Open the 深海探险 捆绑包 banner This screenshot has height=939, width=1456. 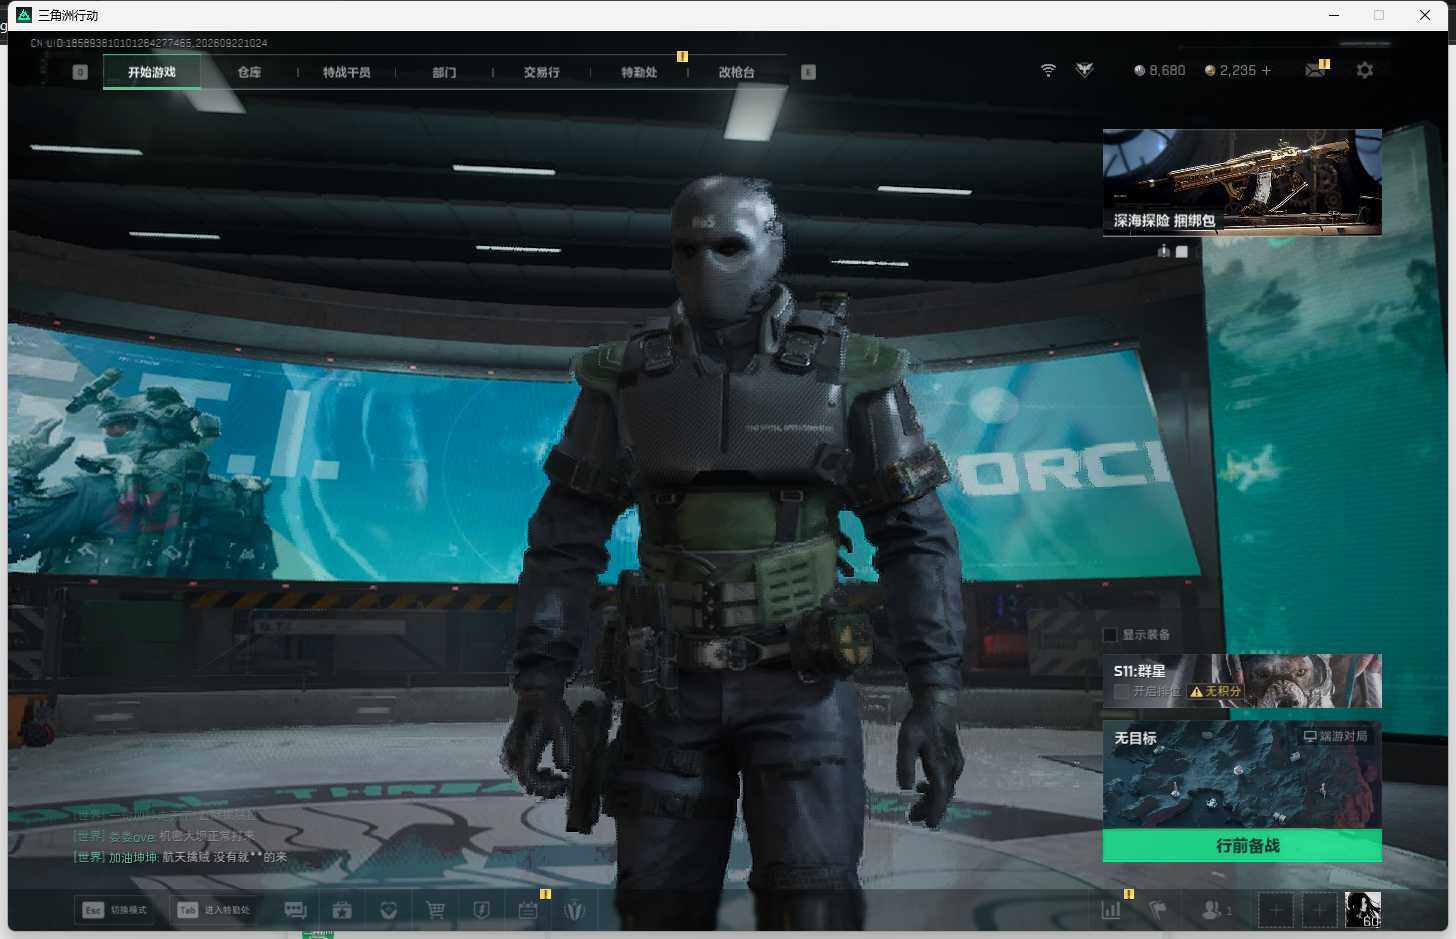point(1242,182)
